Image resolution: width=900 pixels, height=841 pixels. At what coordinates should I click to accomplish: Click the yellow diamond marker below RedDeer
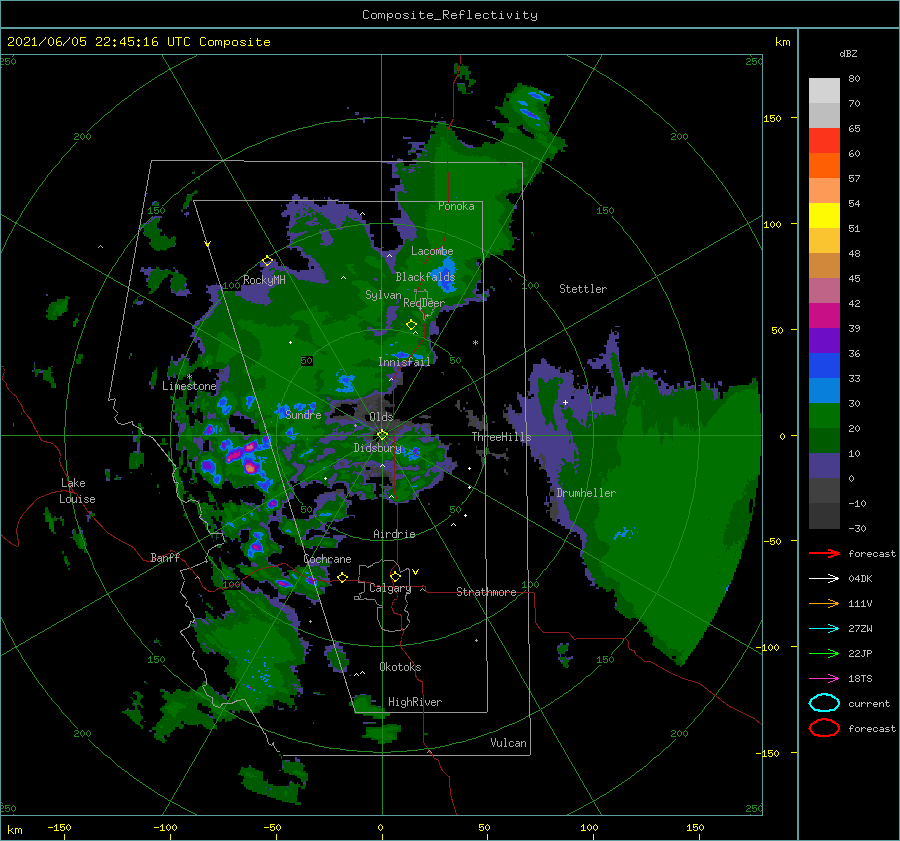coord(411,325)
